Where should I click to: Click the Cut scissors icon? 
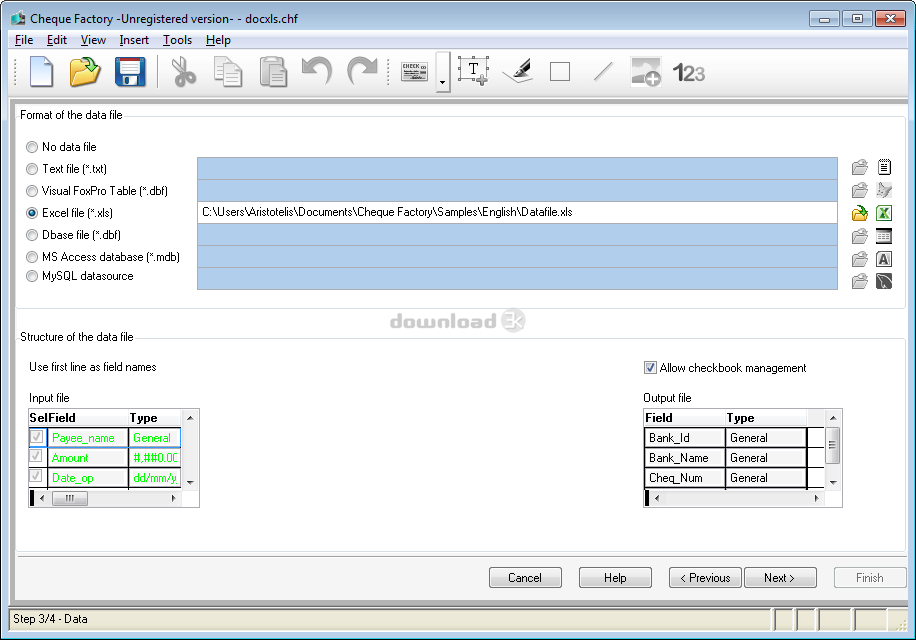(x=183, y=72)
